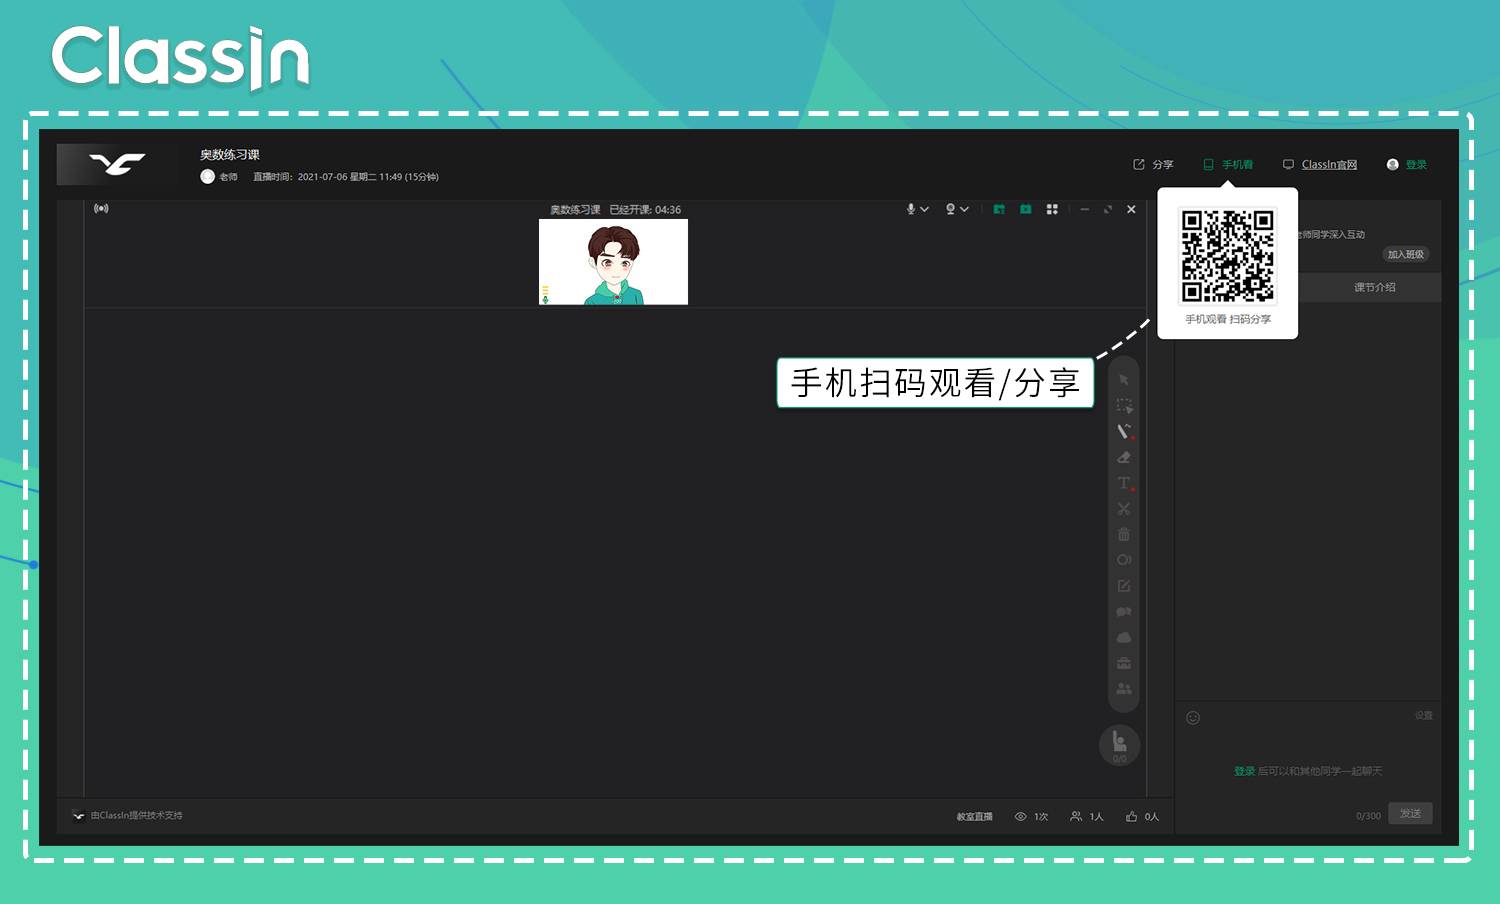Image resolution: width=1500 pixels, height=904 pixels.
Task: Open the toolbox briefcase icon
Action: tap(1124, 663)
